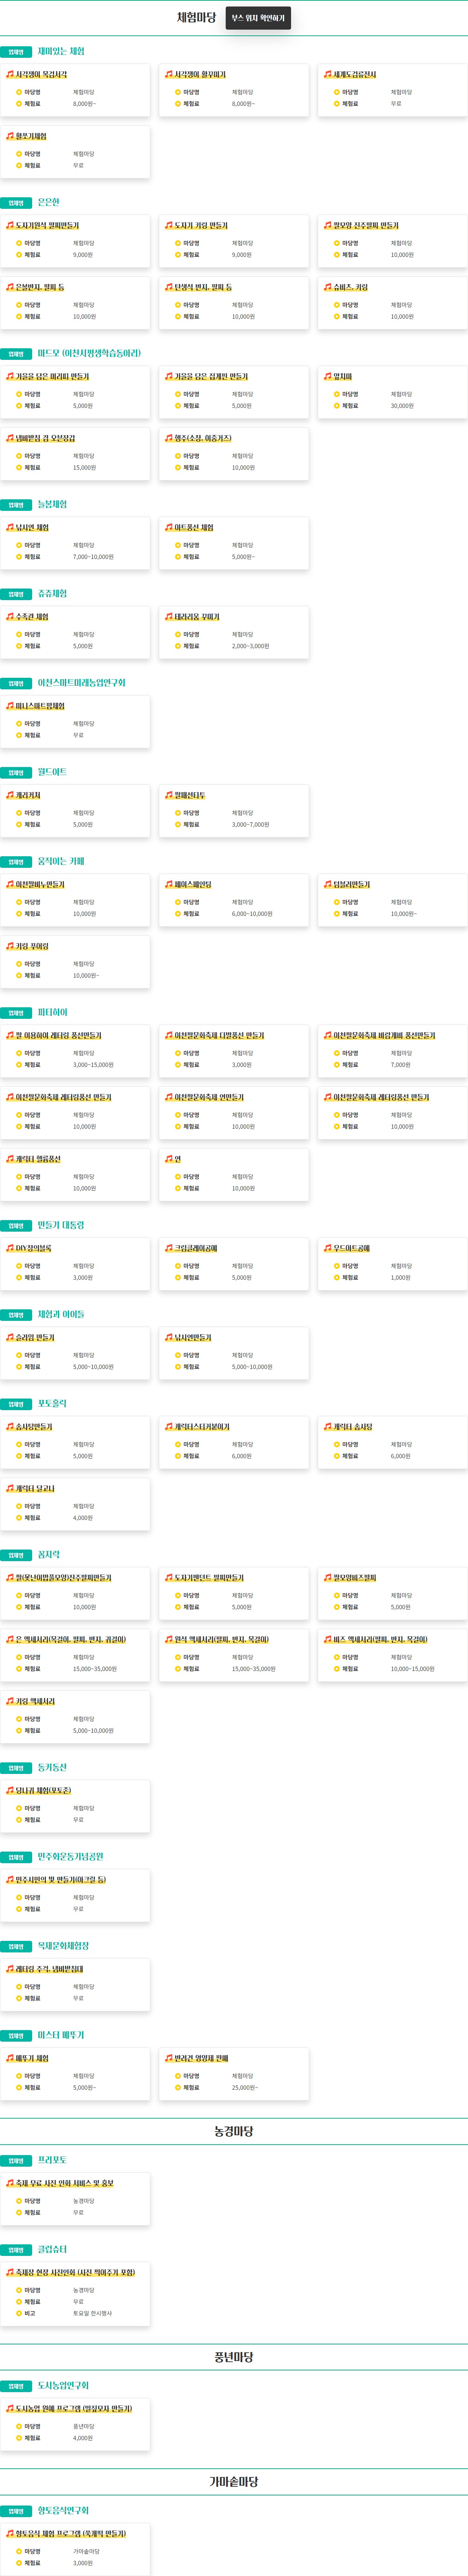
Task: Open the 페이스페인팅 card title
Action: point(193,884)
